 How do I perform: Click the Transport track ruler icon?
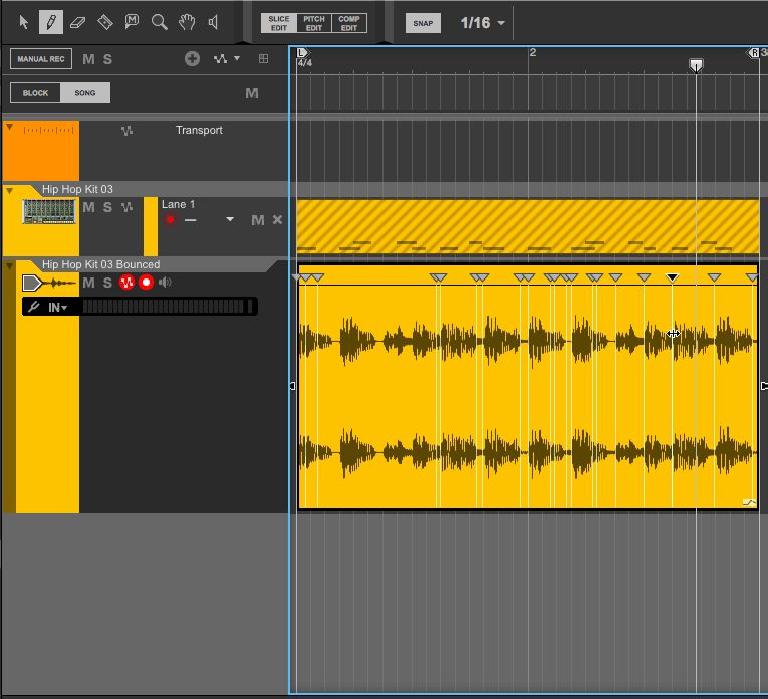pyautogui.click(x=49, y=130)
